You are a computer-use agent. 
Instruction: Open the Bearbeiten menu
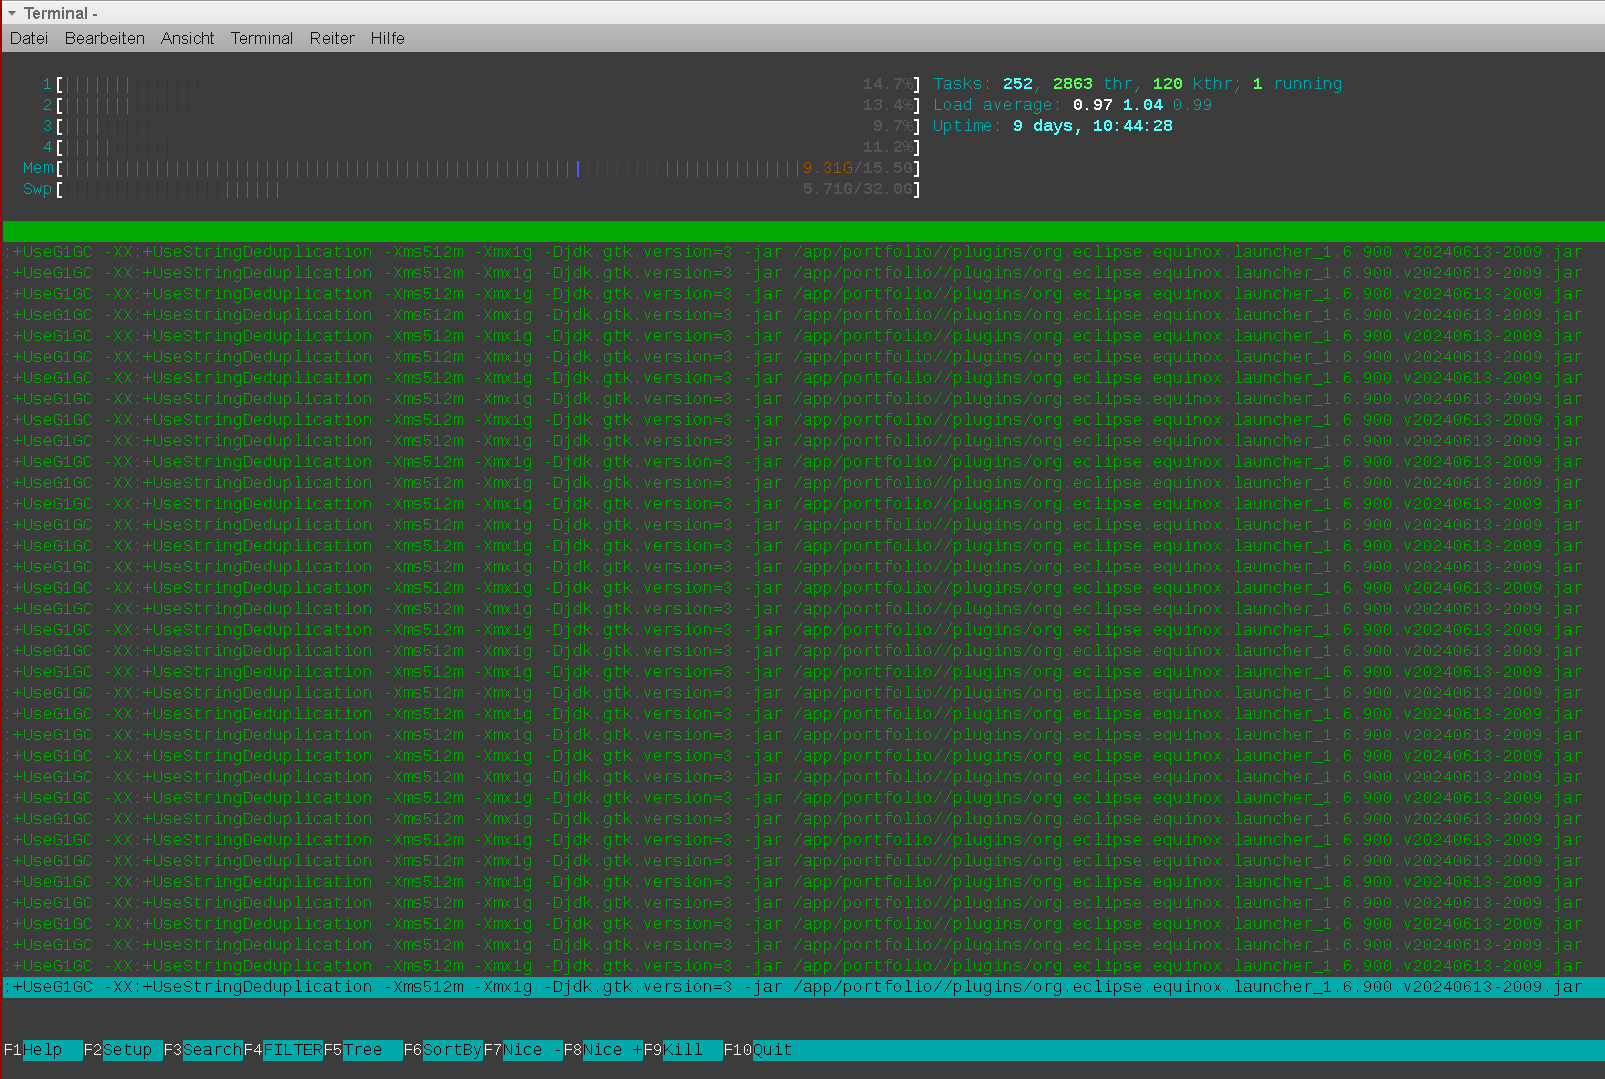point(105,38)
